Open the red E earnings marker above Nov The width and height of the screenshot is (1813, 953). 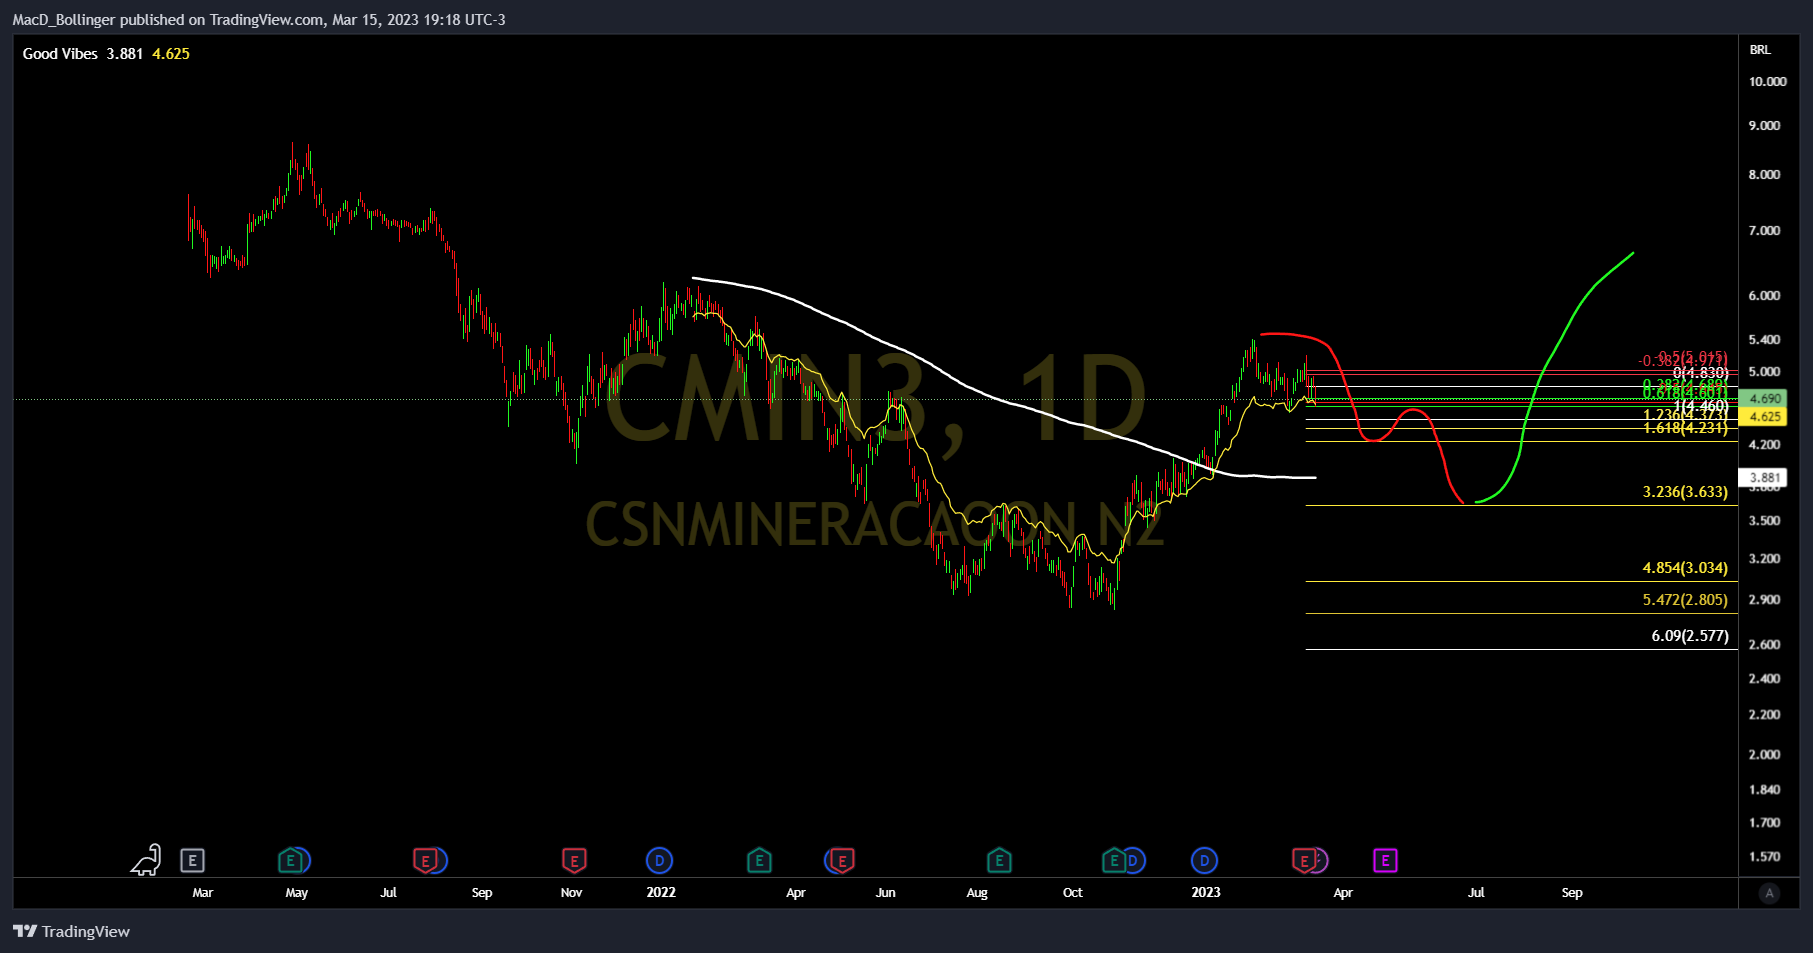tap(574, 860)
